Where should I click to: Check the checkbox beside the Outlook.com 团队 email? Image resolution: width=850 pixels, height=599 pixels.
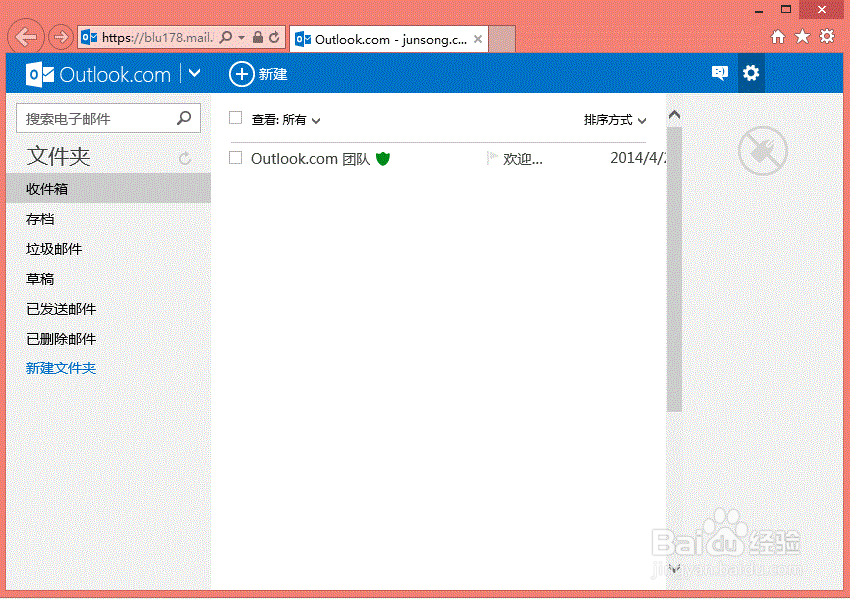235,158
